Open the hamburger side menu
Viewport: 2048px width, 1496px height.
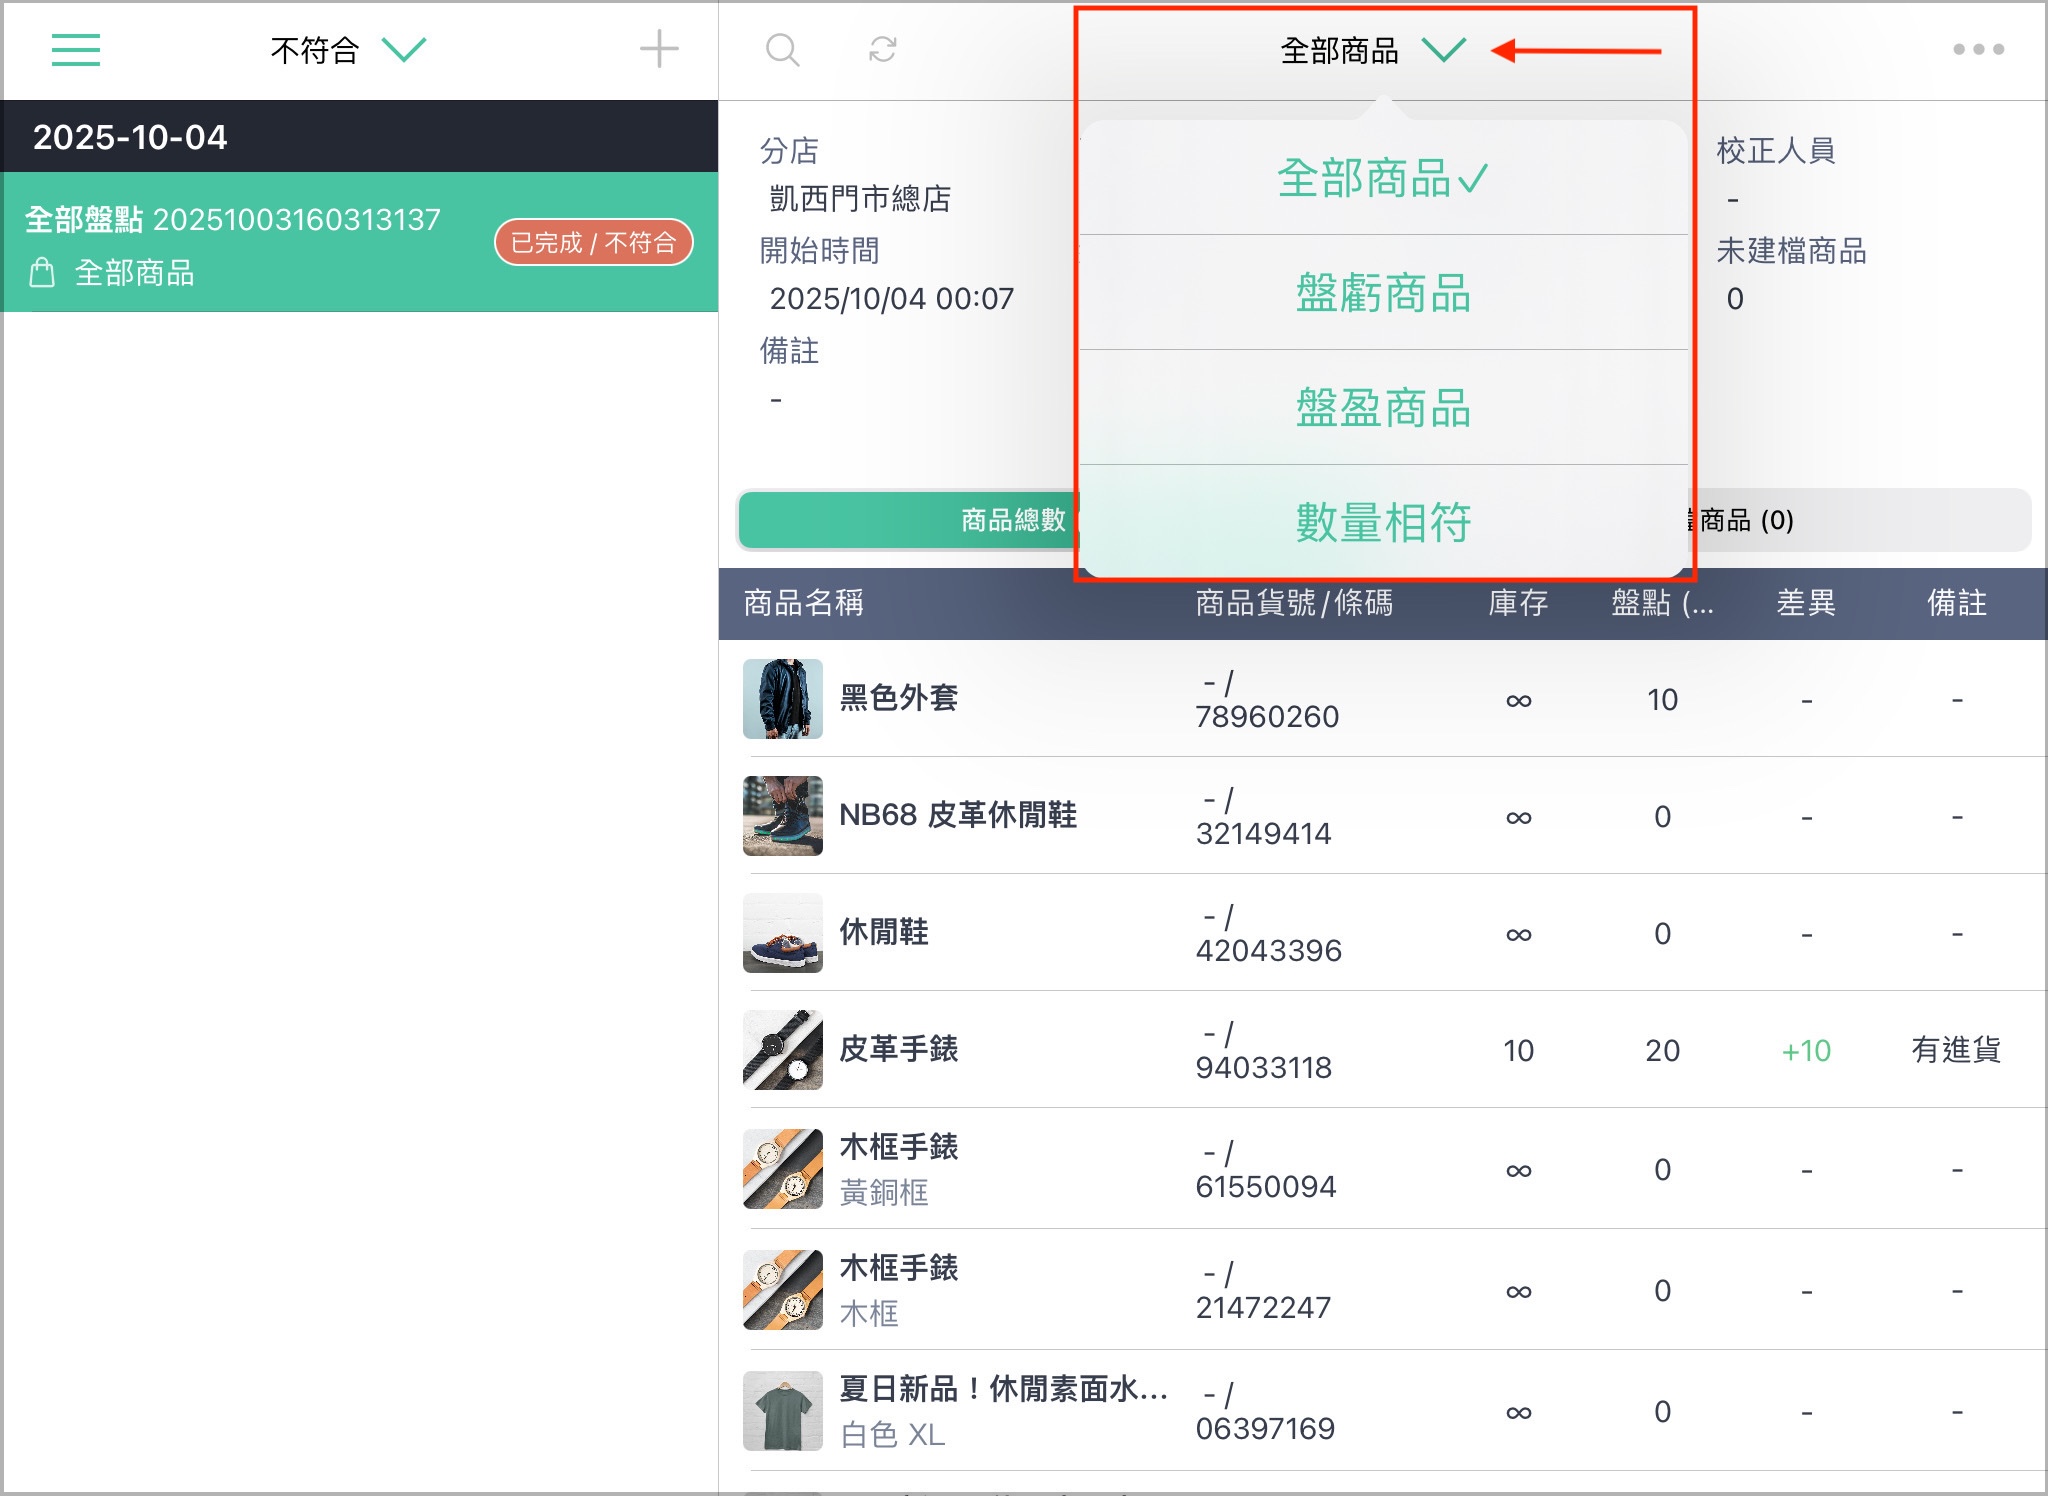(76, 49)
